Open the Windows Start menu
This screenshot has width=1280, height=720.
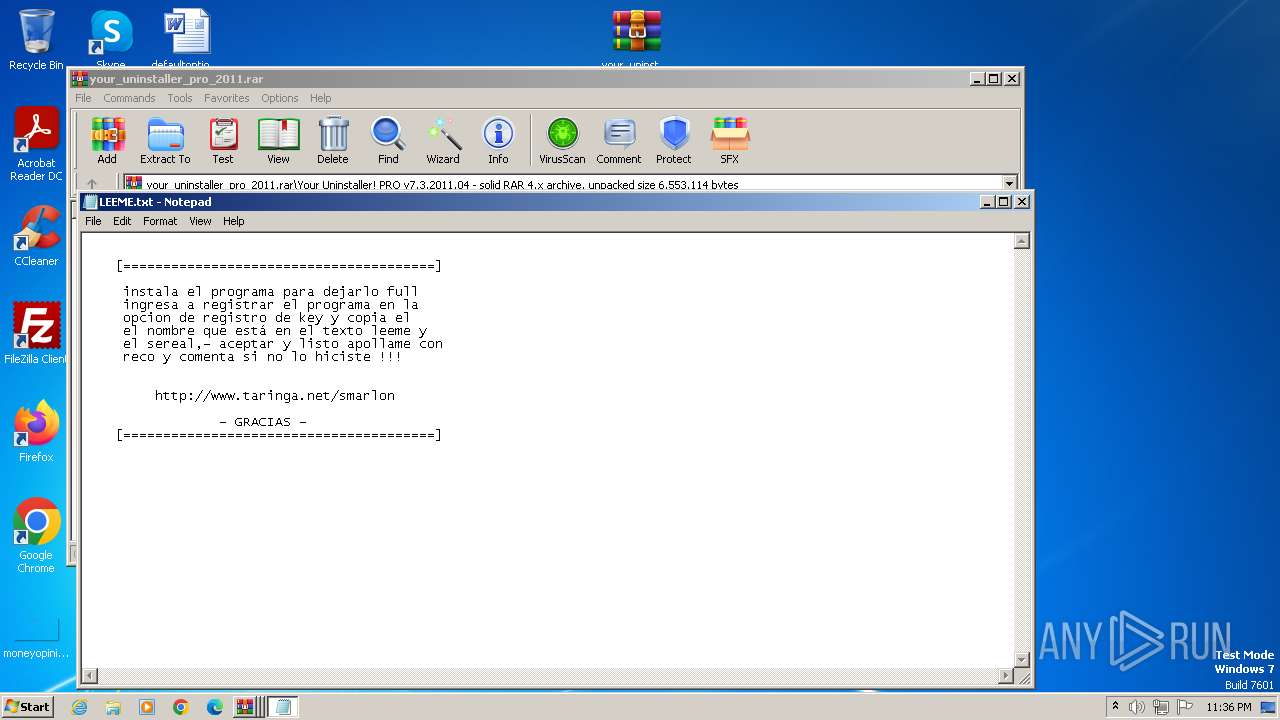pos(27,706)
